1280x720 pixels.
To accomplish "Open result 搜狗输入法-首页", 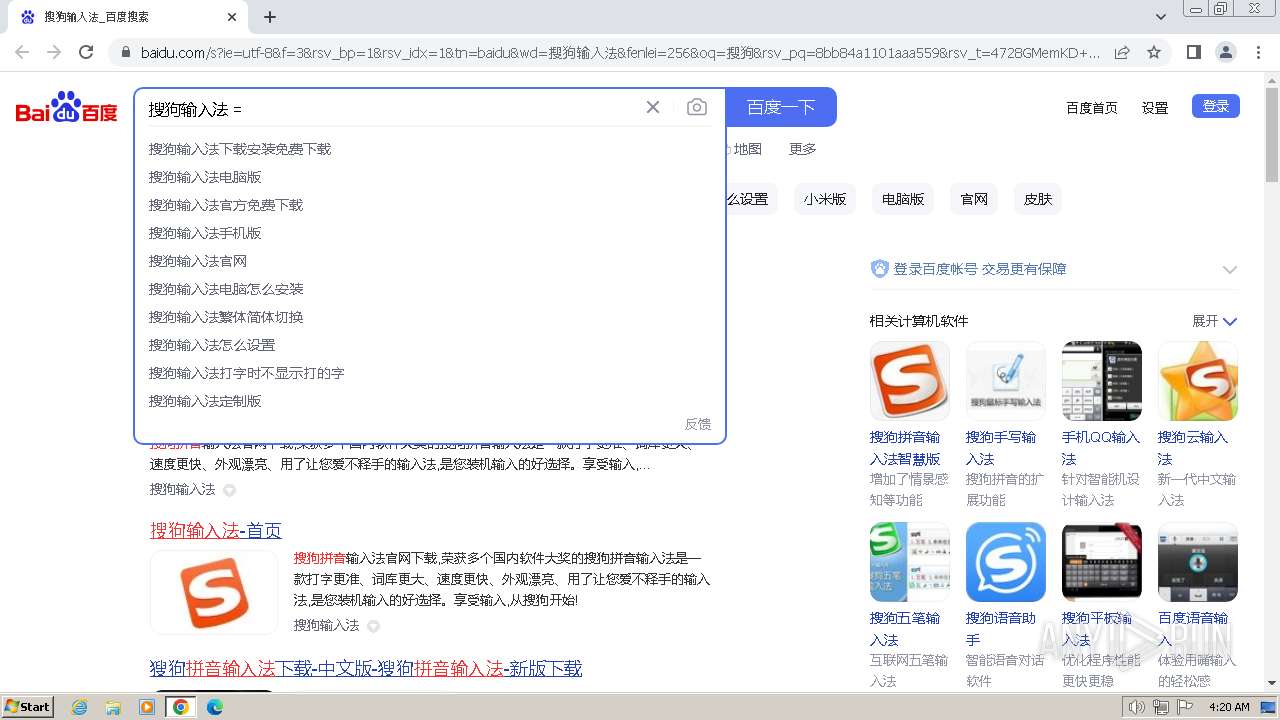I will 216,530.
